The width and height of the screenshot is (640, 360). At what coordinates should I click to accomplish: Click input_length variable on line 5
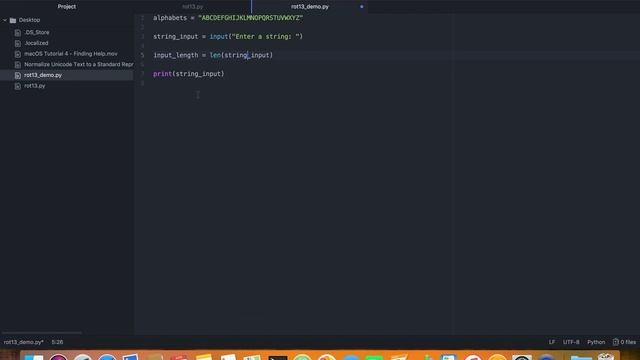(176, 55)
